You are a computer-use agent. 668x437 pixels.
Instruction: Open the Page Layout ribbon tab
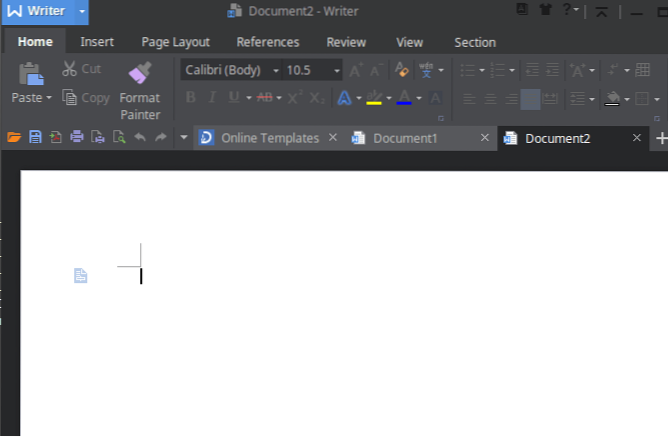click(x=175, y=42)
